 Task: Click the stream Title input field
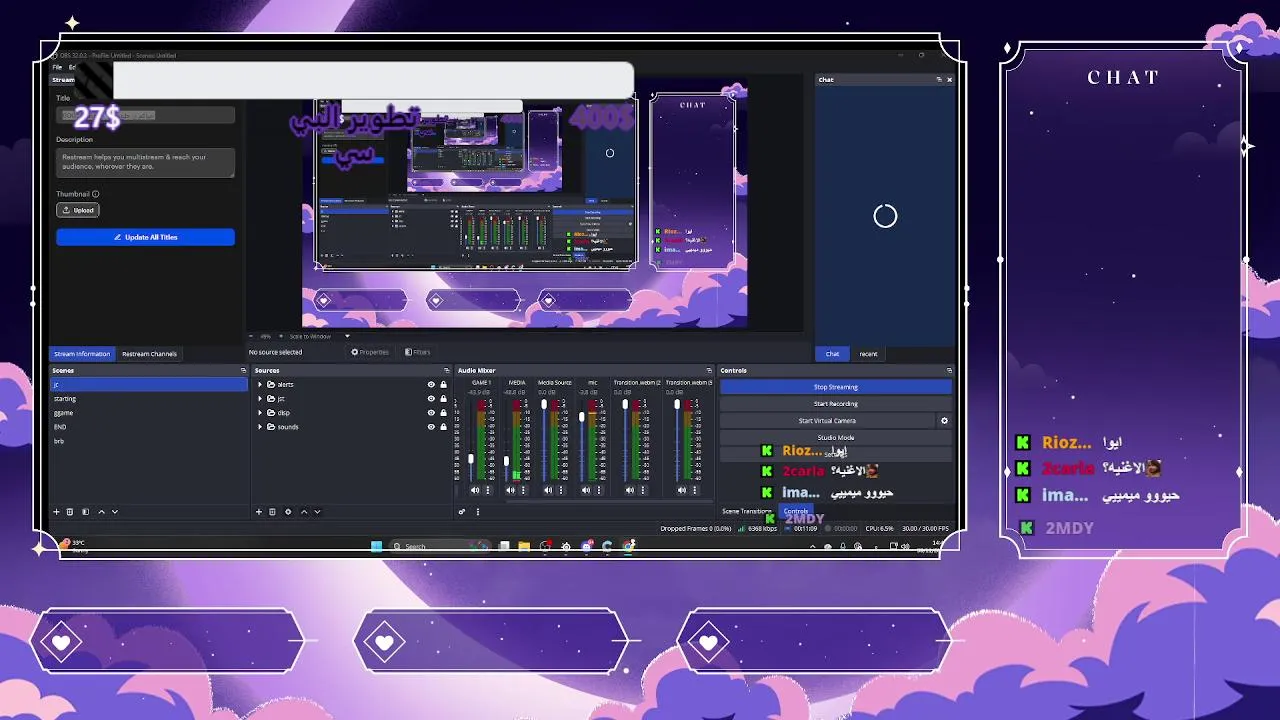(x=145, y=115)
